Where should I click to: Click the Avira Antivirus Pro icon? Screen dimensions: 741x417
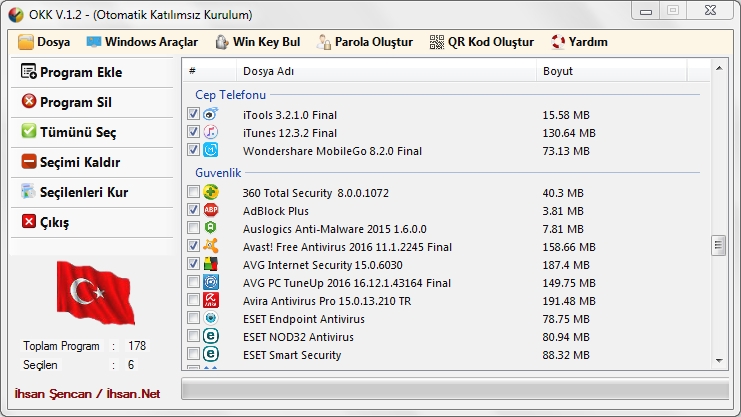coord(211,300)
